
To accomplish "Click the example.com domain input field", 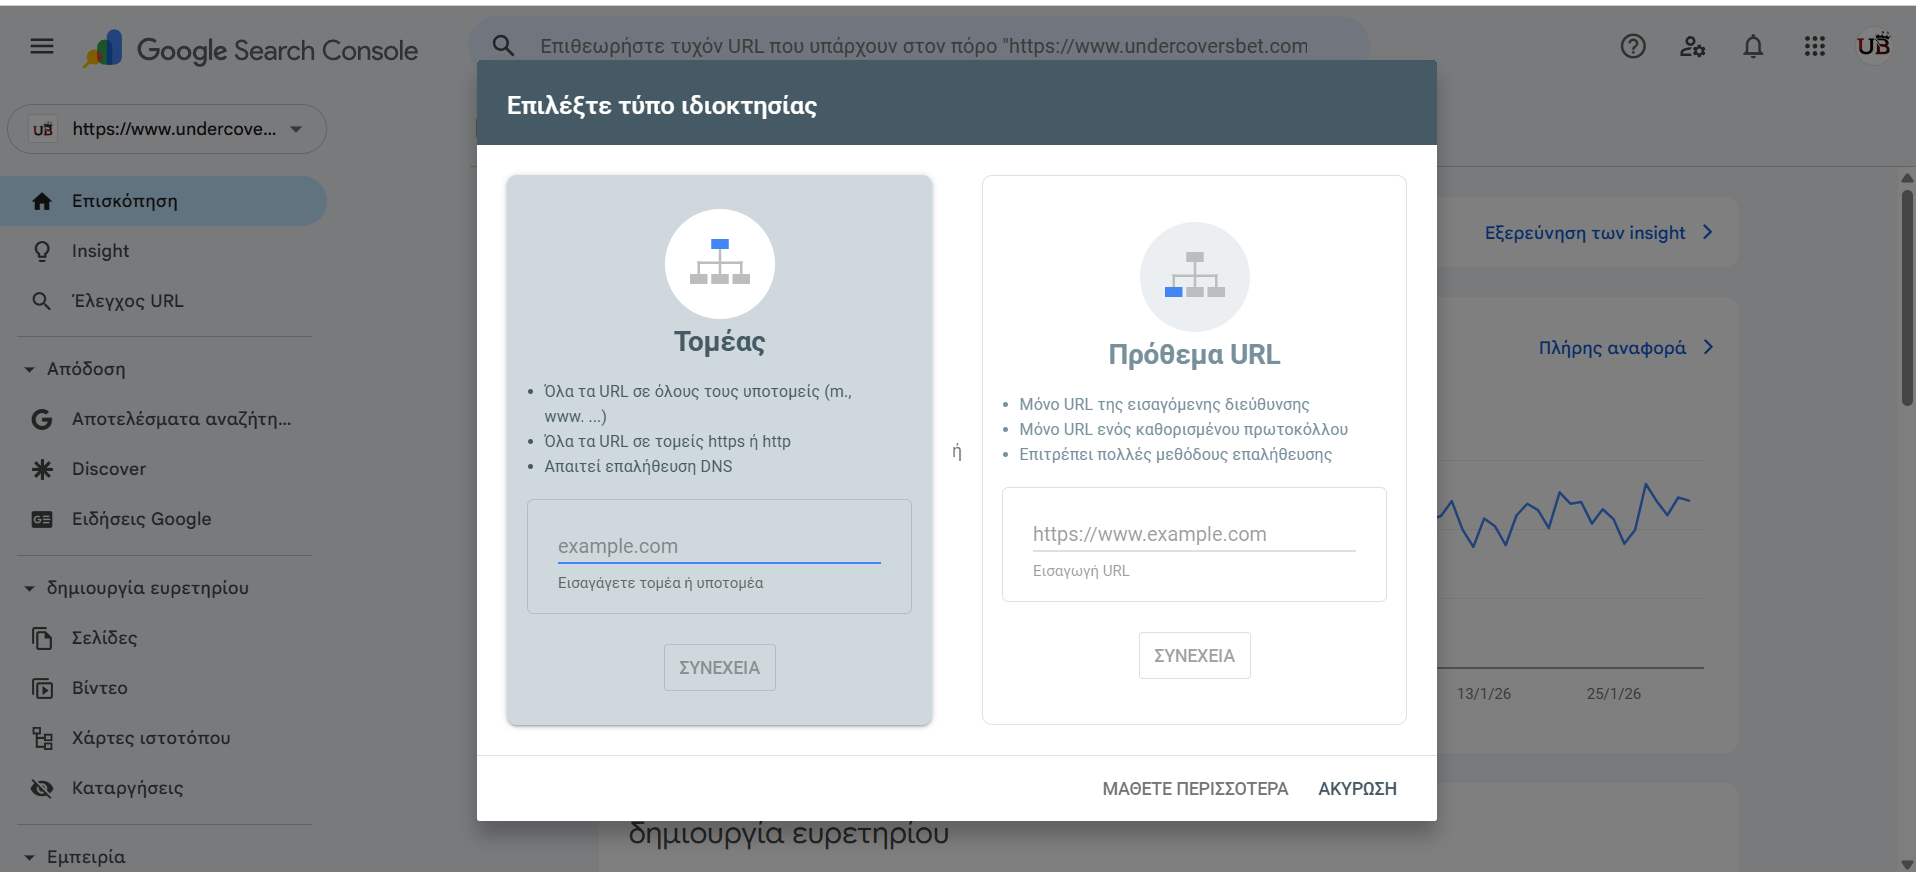I will (x=718, y=546).
